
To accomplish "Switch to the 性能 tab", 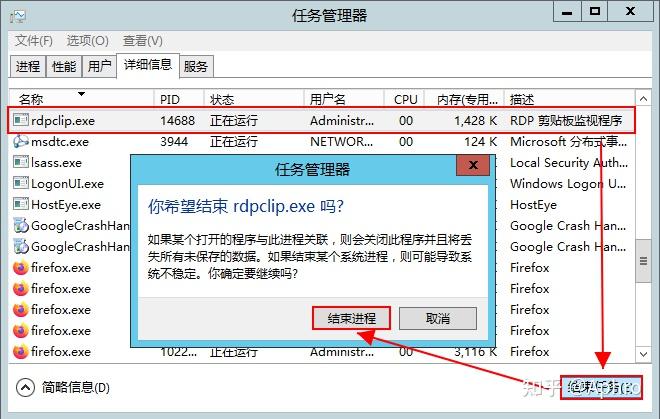I will pos(64,66).
